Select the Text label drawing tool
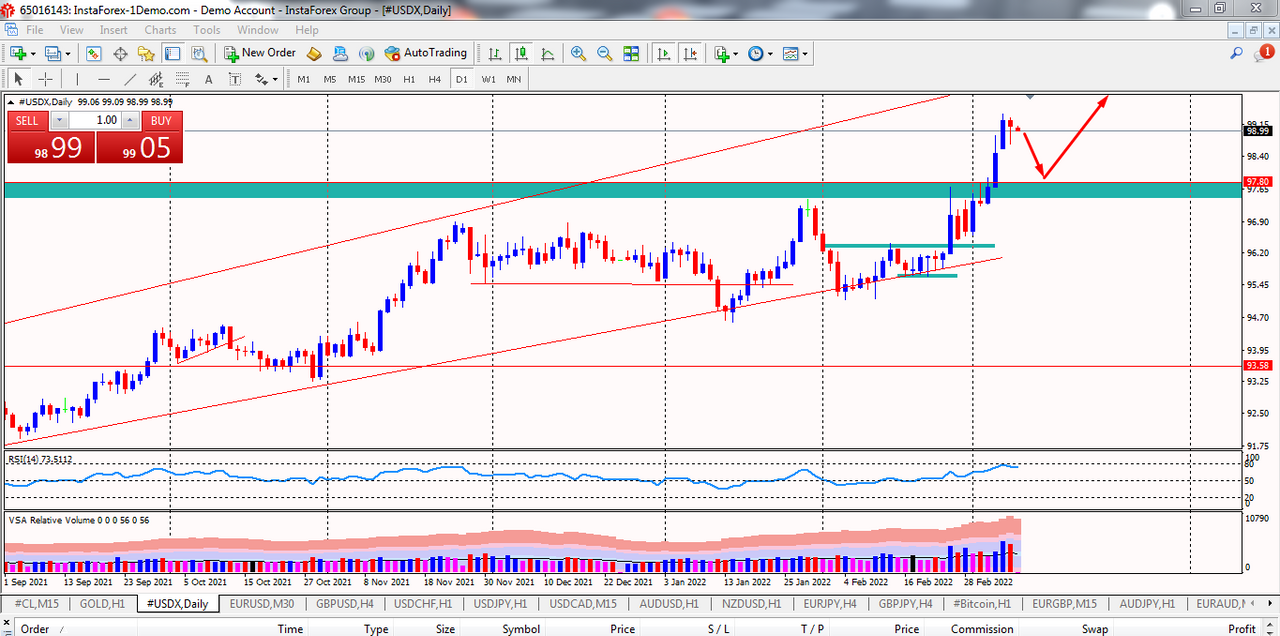This screenshot has width=1280, height=636. pyautogui.click(x=209, y=79)
